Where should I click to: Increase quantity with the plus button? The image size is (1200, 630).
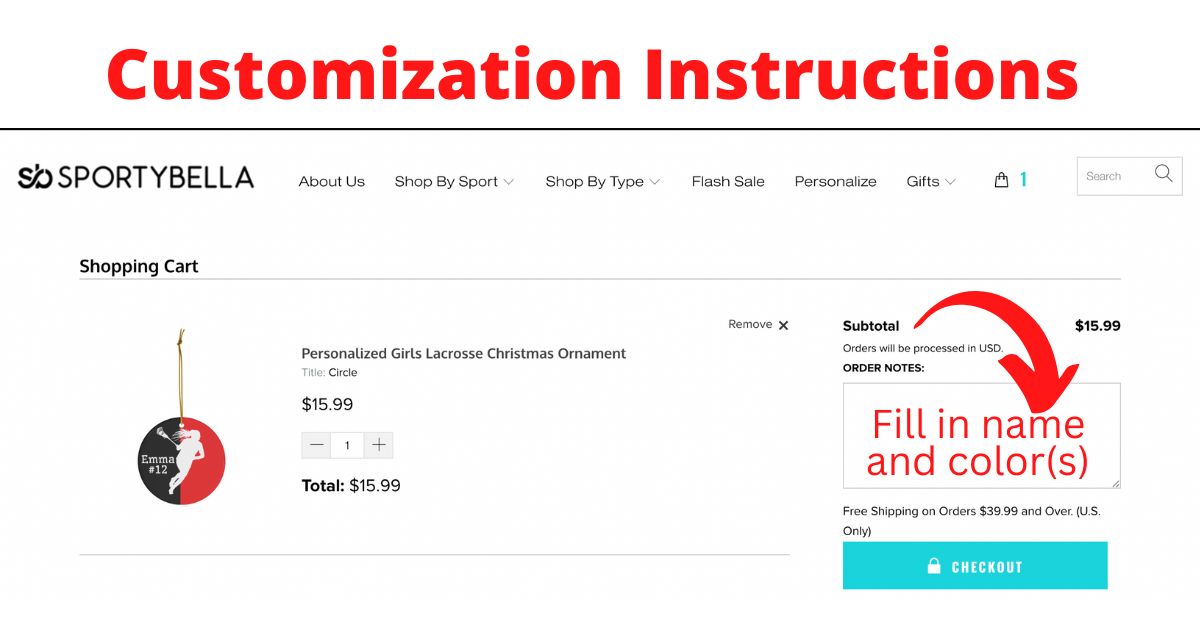[x=378, y=445]
